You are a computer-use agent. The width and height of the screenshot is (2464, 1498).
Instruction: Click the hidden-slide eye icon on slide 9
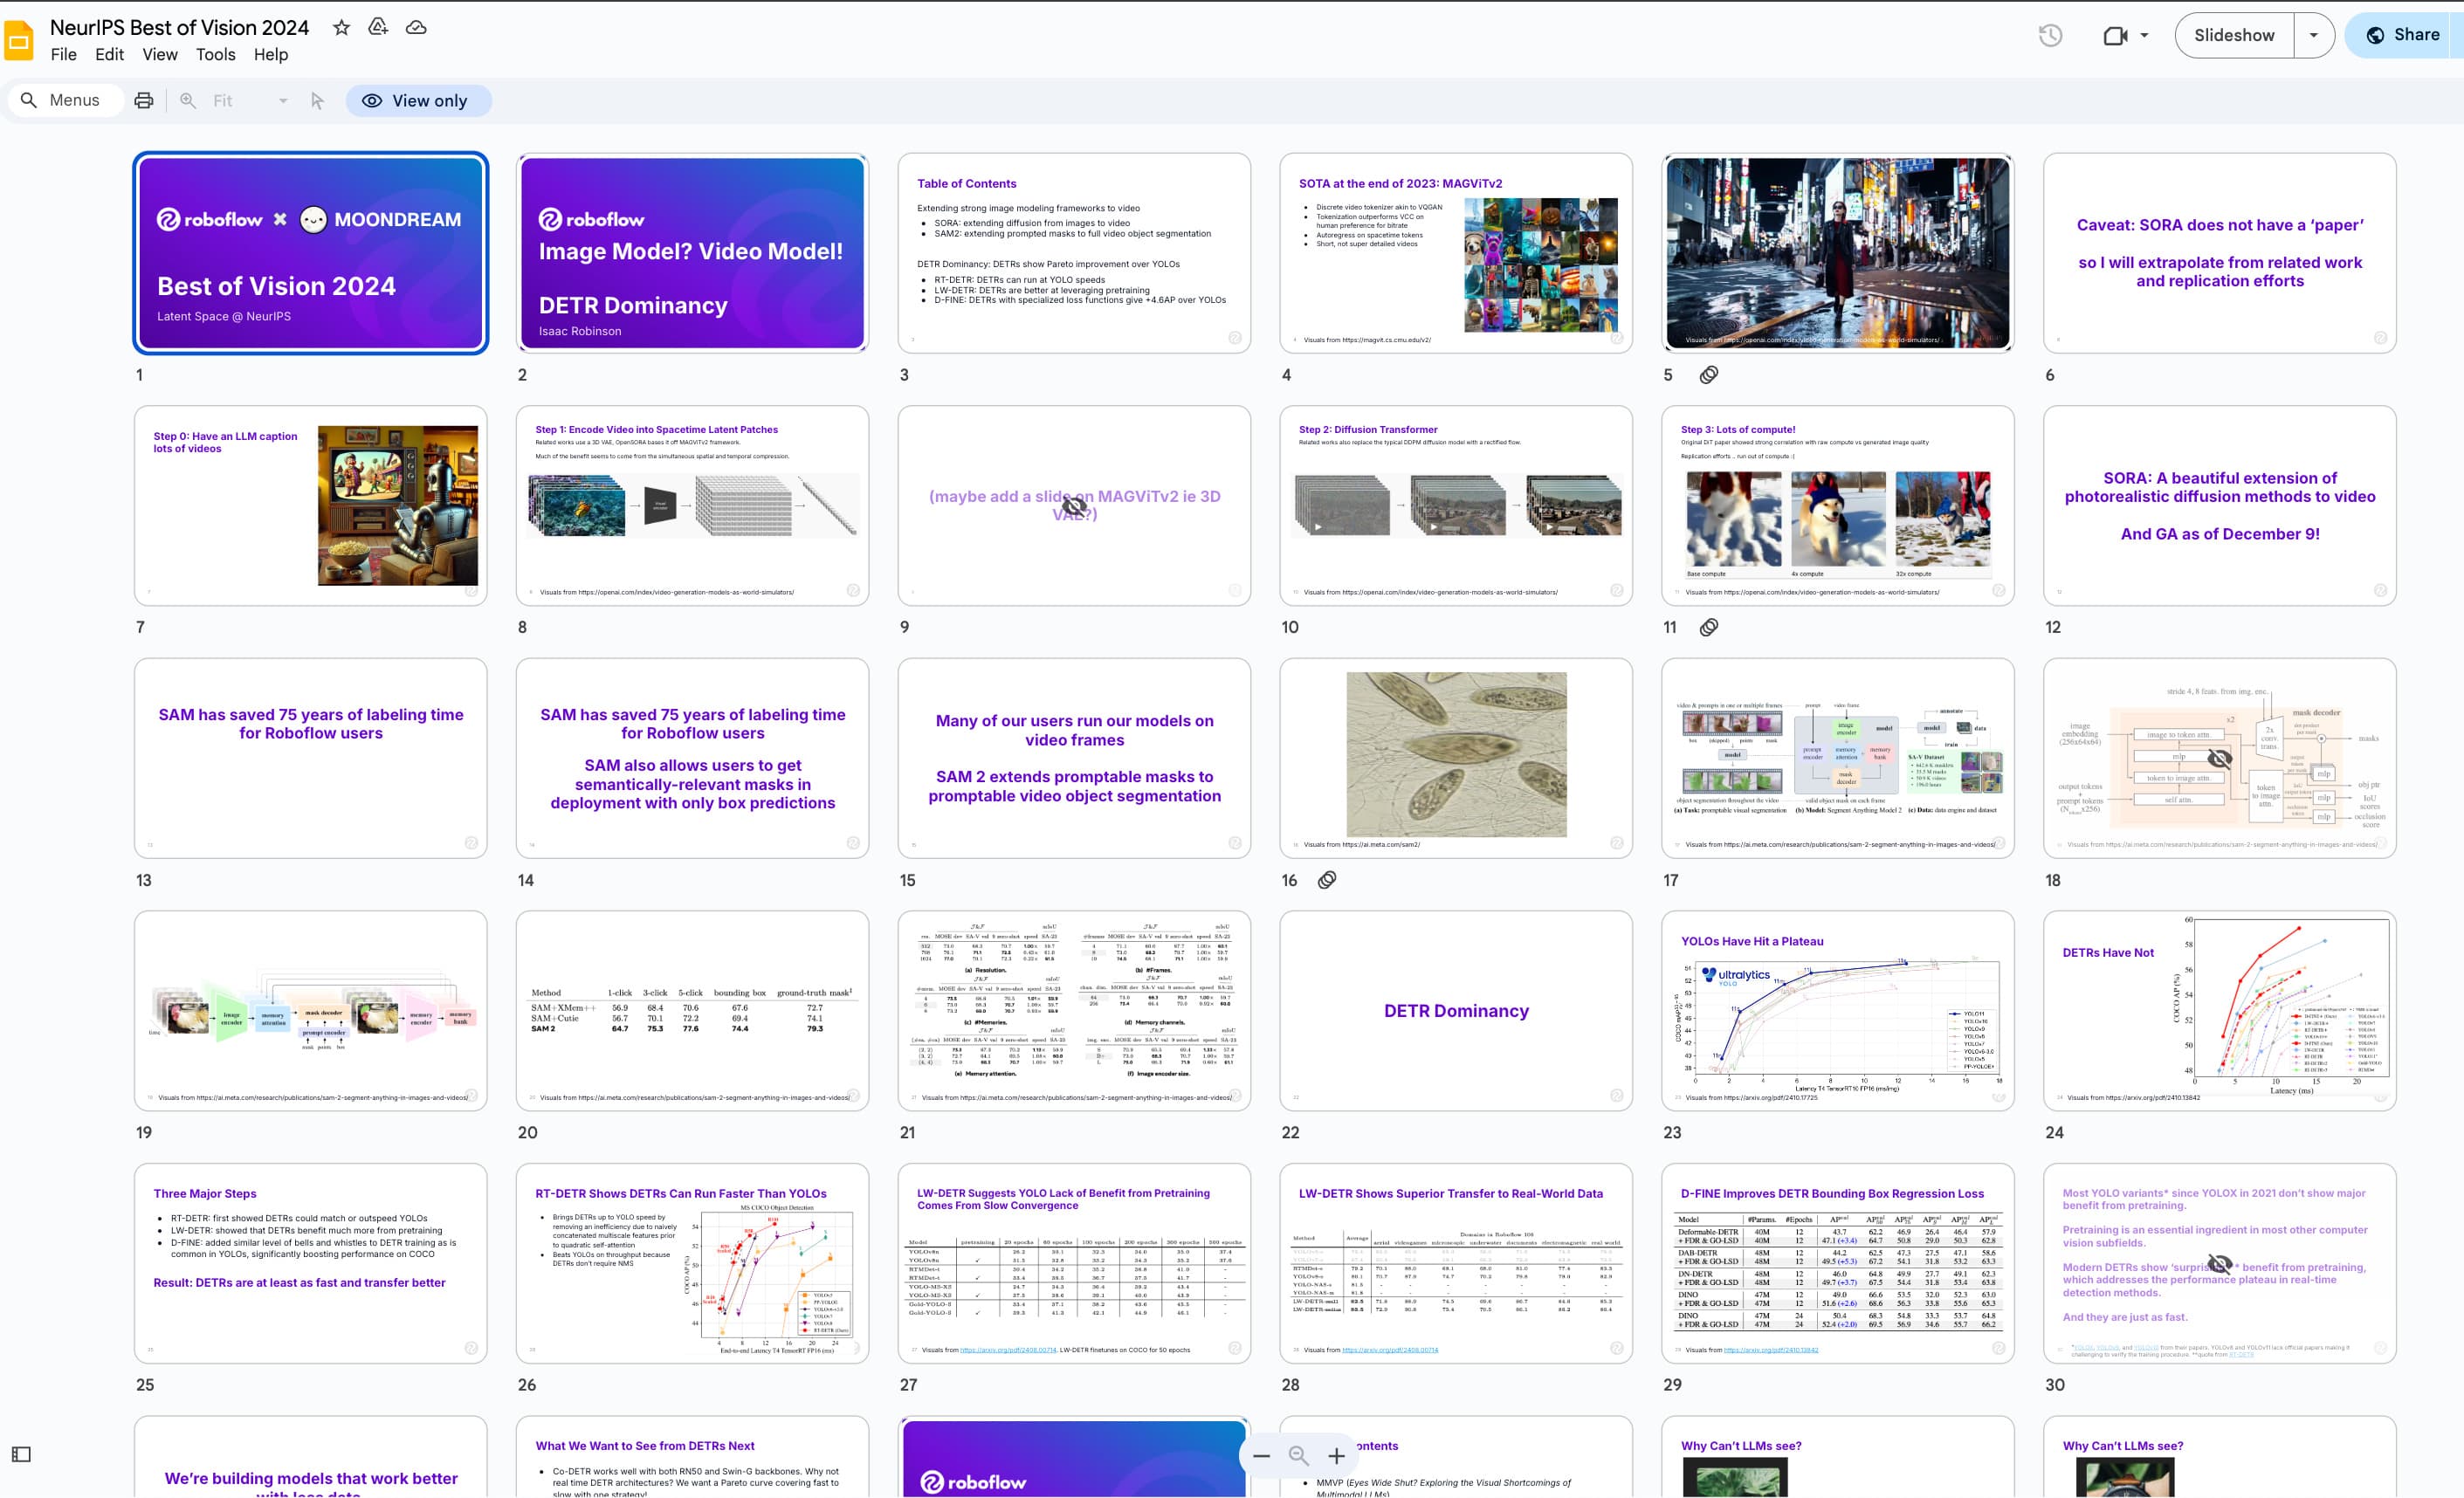point(1074,505)
